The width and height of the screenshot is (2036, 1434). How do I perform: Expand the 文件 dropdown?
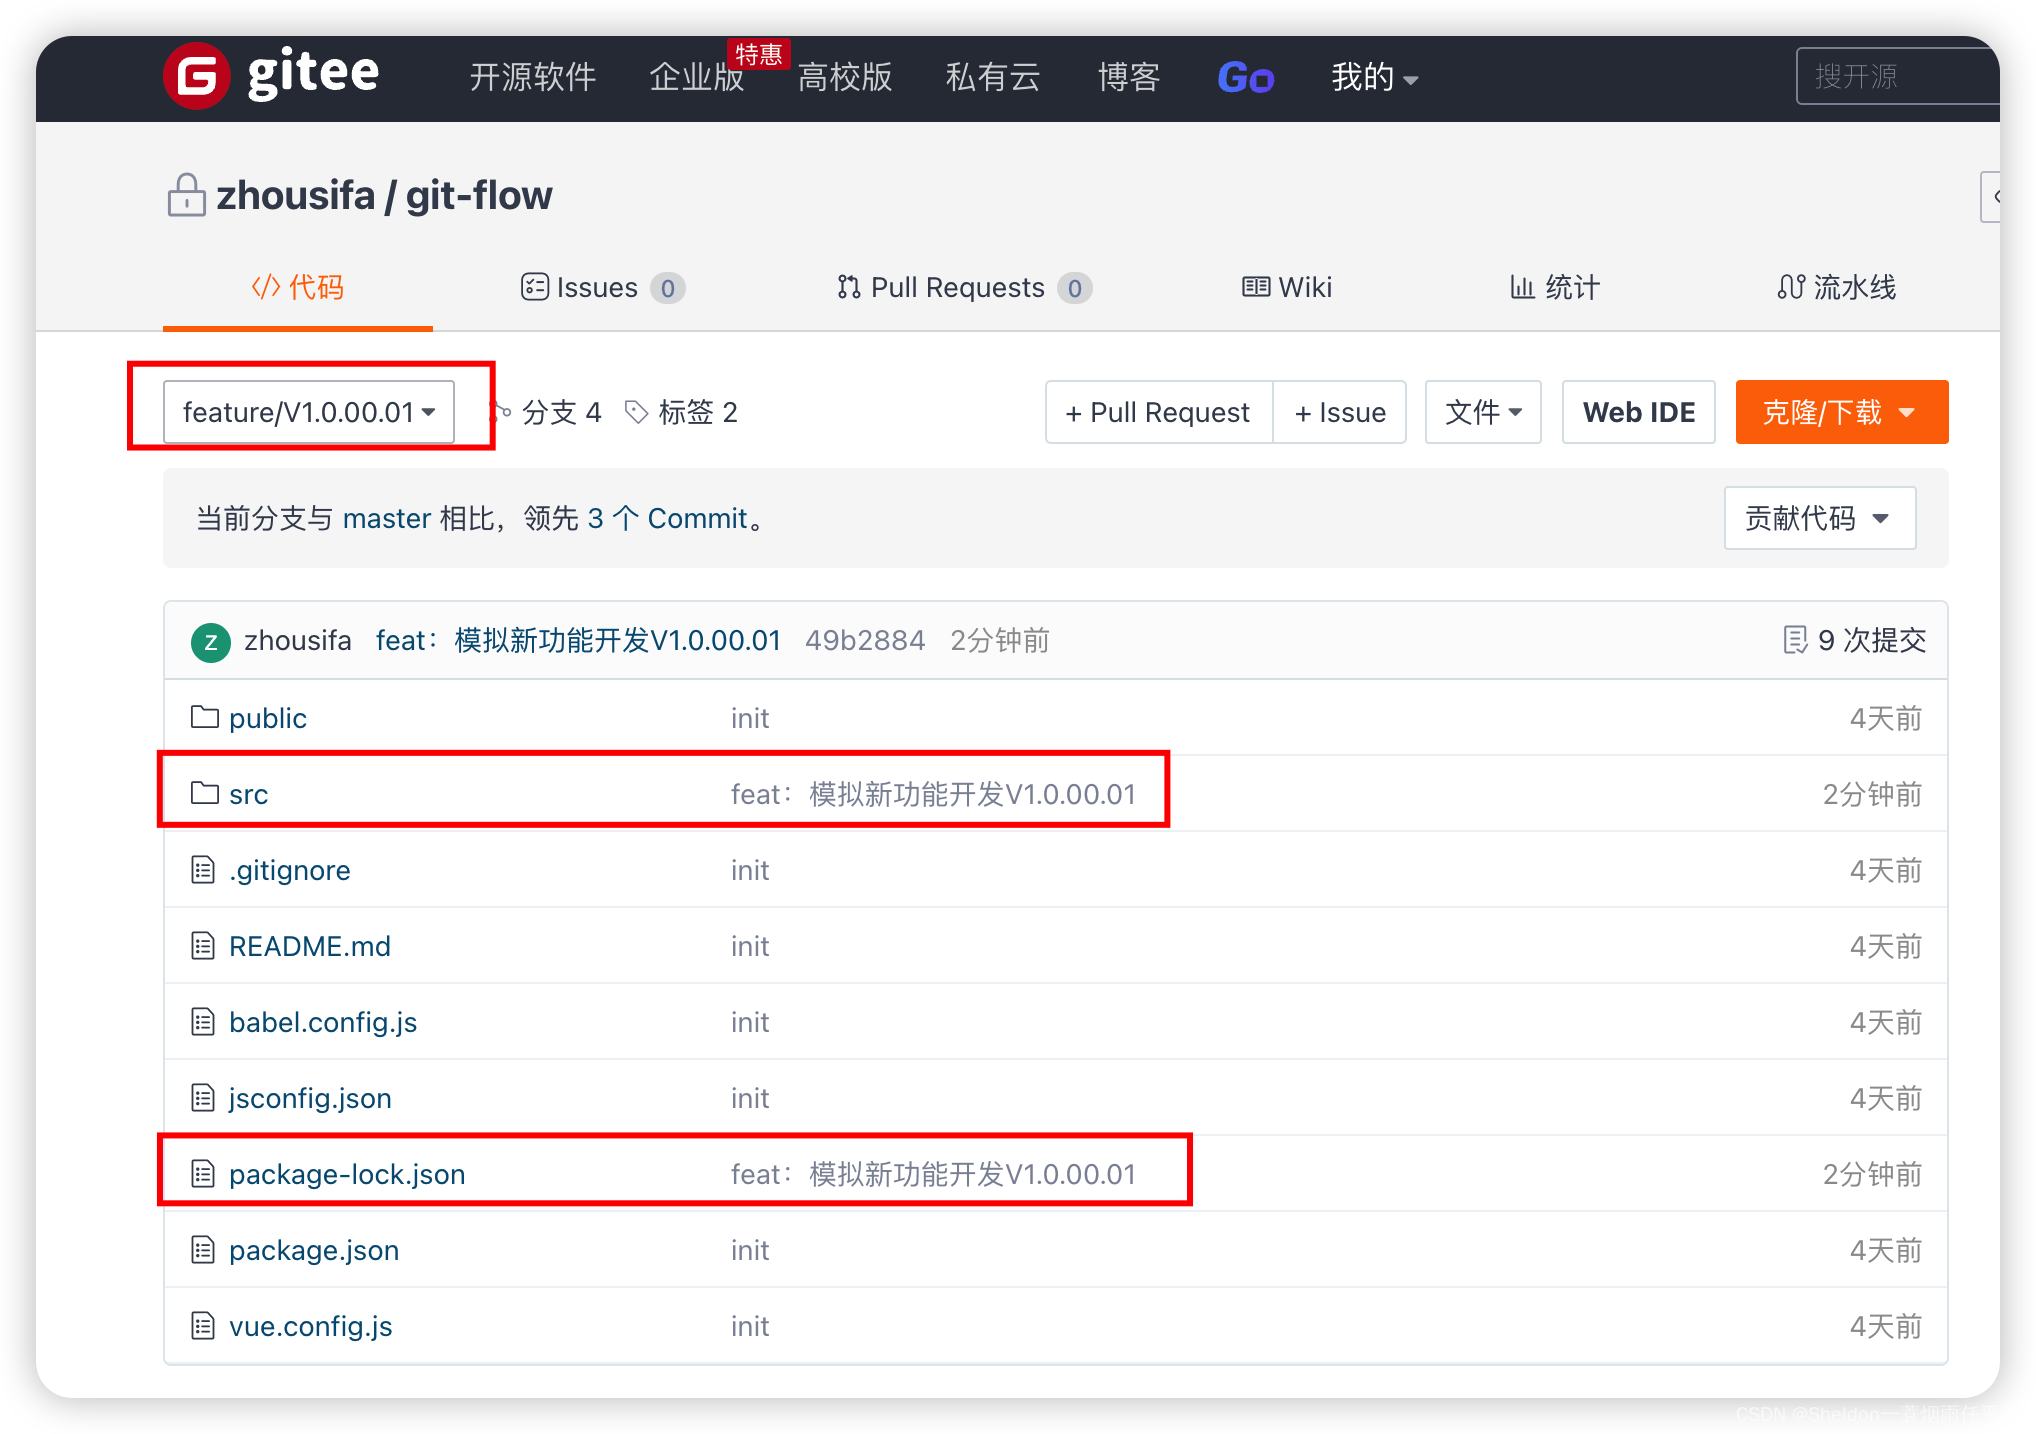coord(1483,411)
